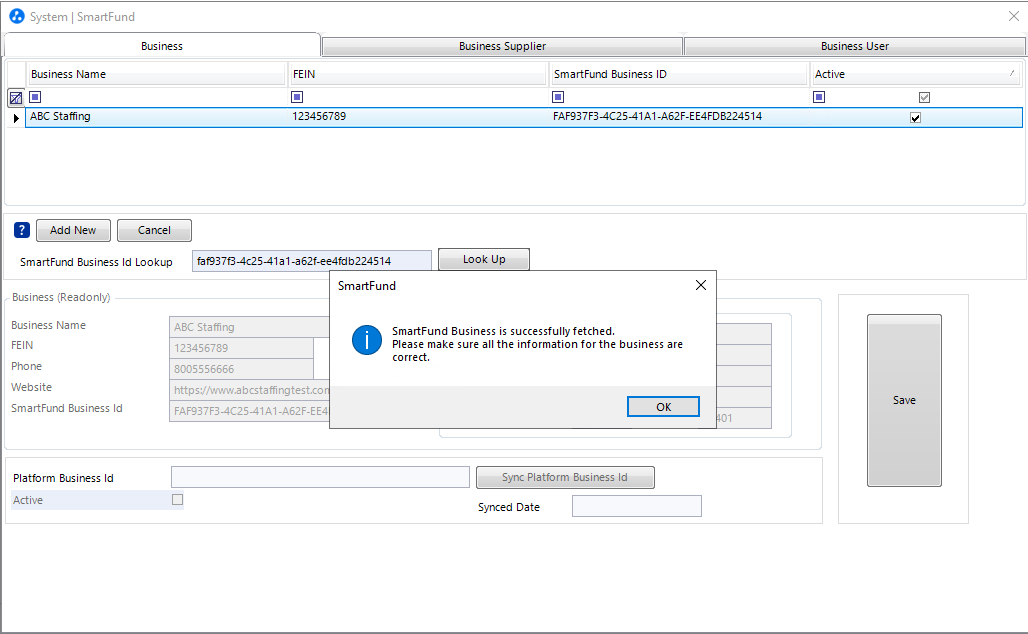
Task: Toggle the Active filter row checkbox
Action: tap(924, 98)
